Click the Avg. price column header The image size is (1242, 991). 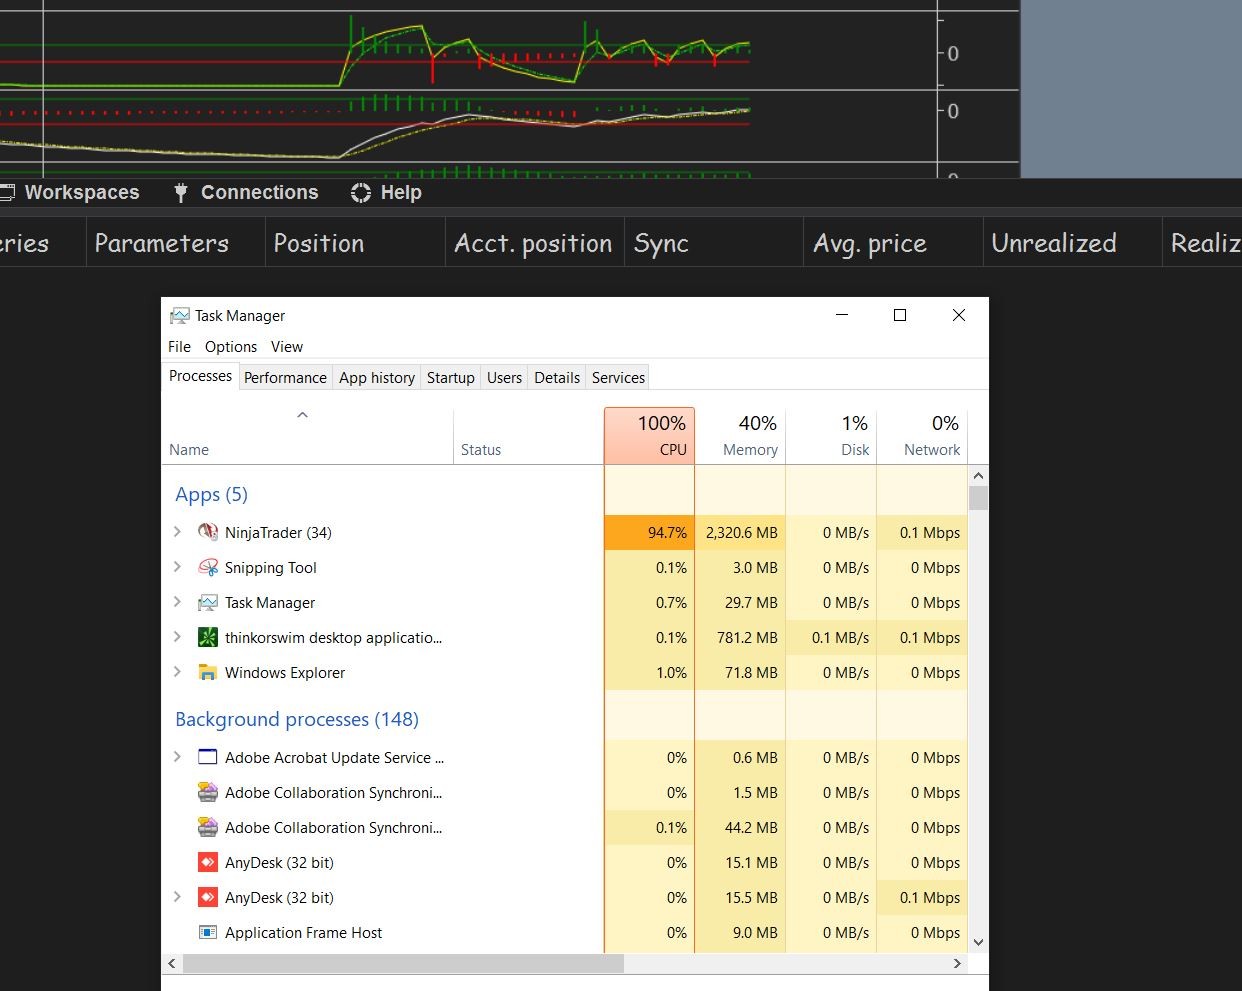coord(893,243)
